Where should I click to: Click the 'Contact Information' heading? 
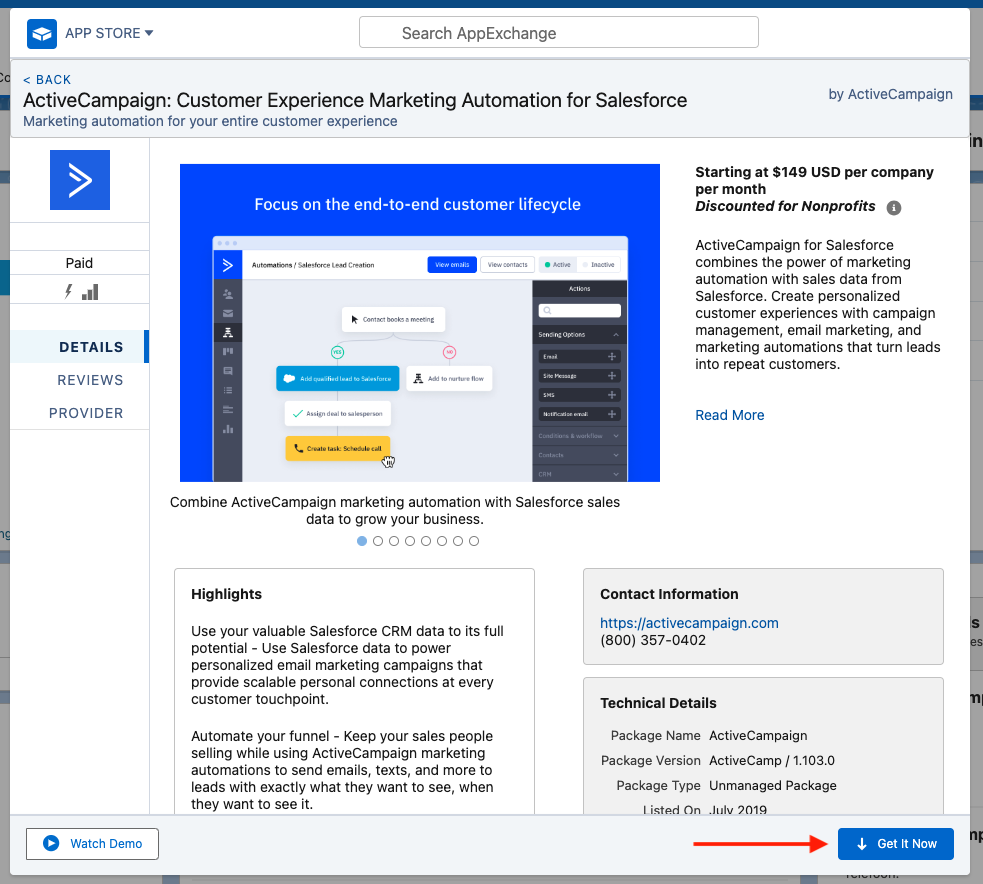(x=669, y=594)
